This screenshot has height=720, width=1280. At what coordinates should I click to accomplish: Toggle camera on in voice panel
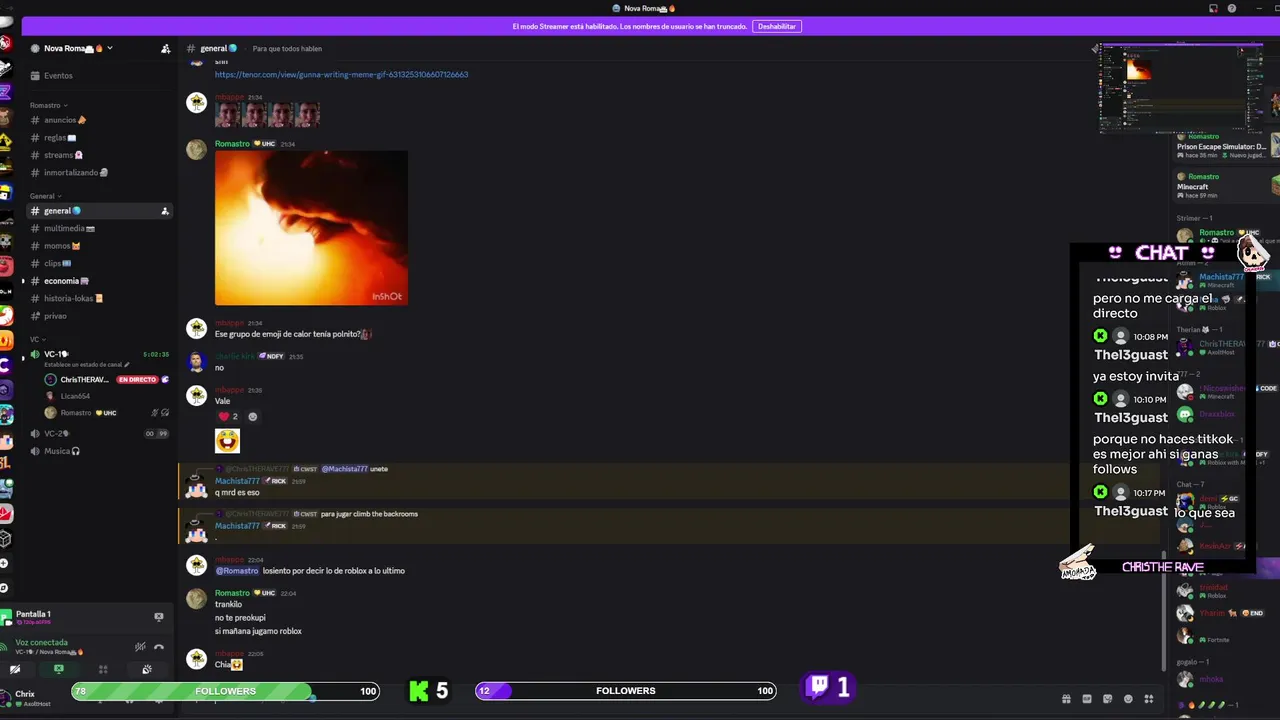click(15, 669)
